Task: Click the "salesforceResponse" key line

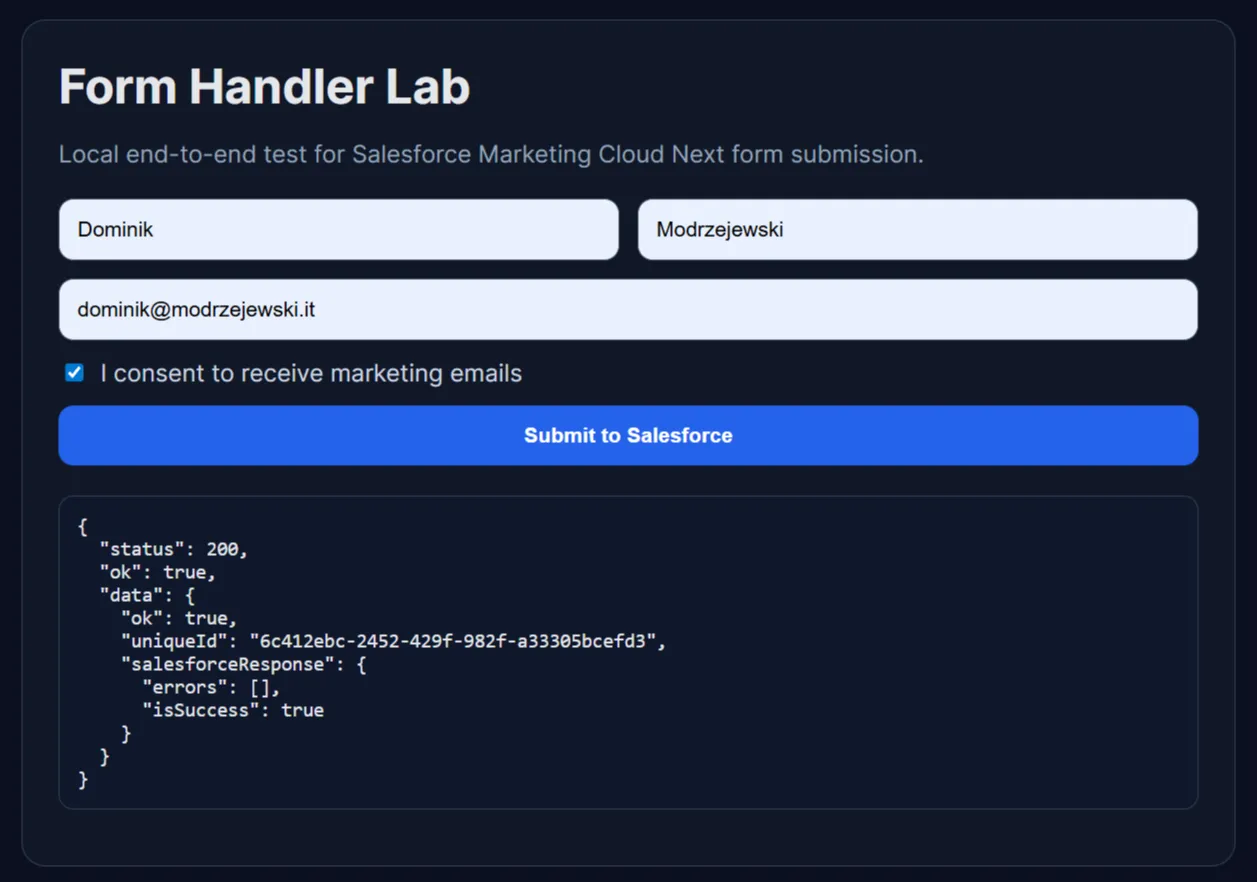Action: point(243,664)
